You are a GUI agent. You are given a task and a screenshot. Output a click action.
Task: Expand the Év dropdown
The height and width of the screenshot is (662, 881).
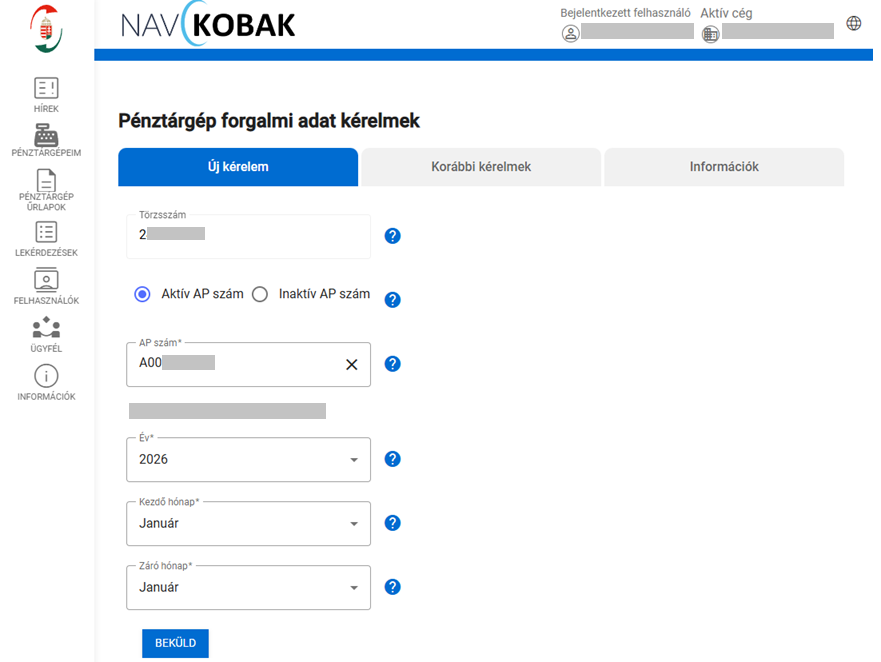[x=248, y=460]
